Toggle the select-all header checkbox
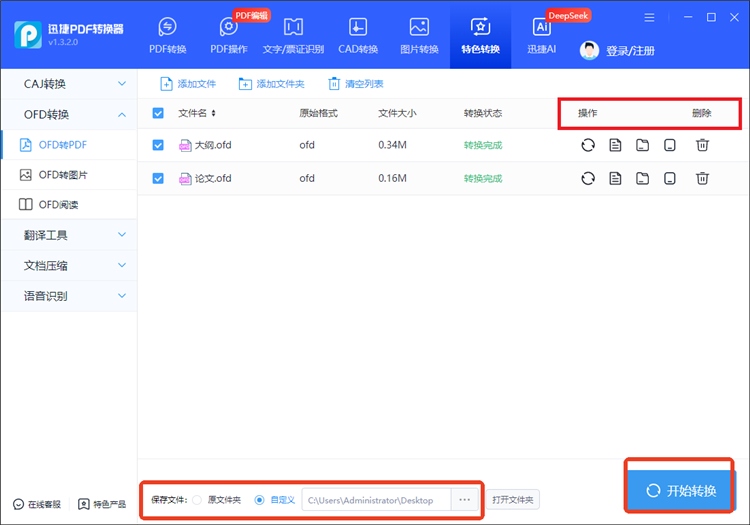 [158, 113]
